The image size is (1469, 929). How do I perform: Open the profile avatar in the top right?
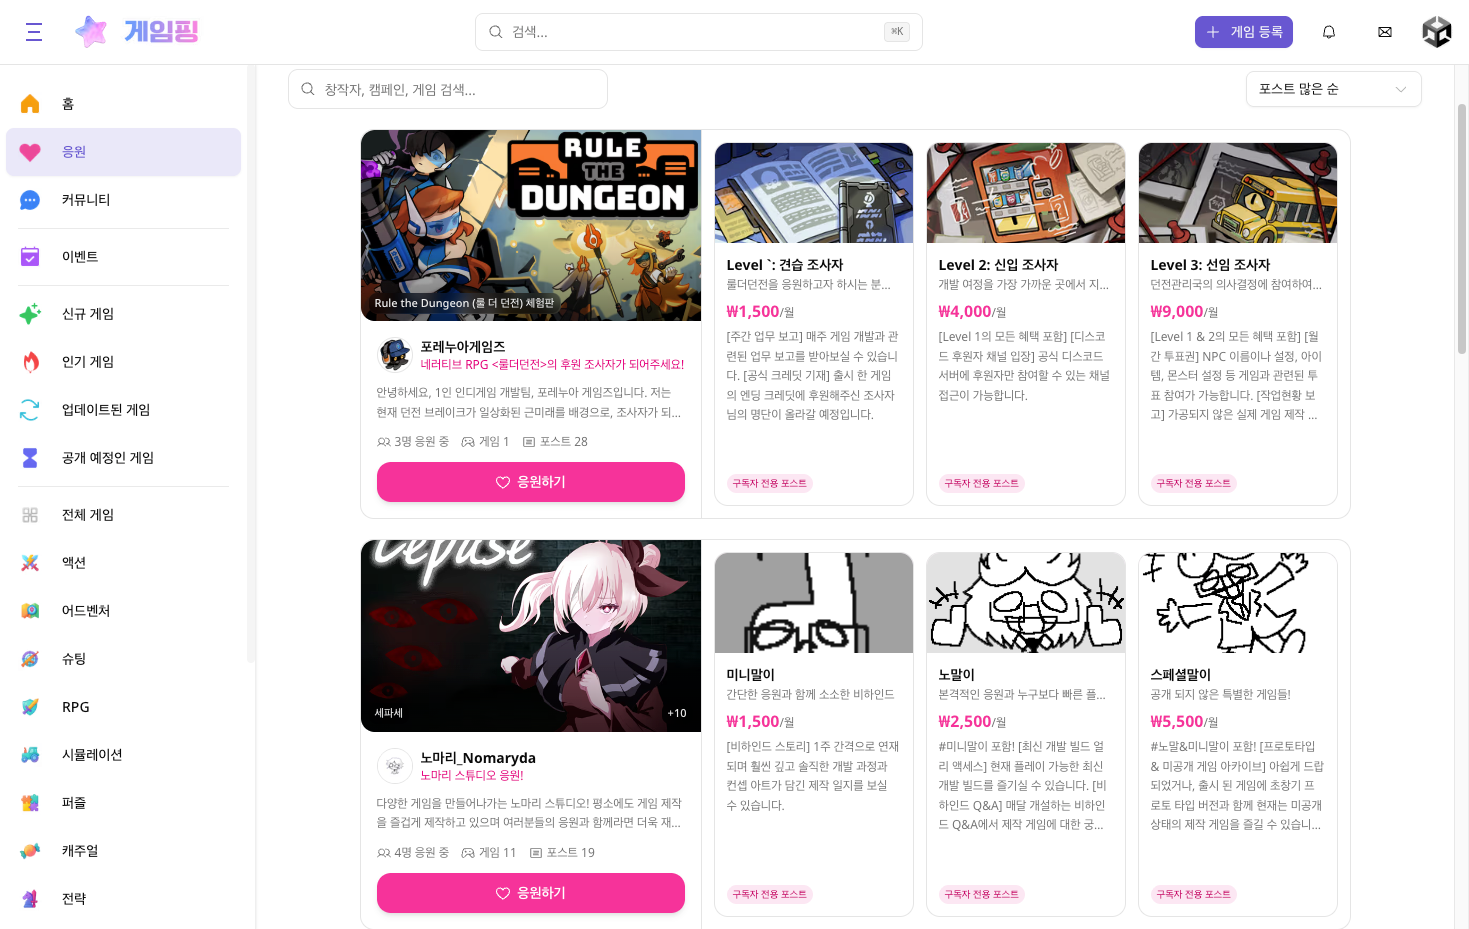point(1436,31)
